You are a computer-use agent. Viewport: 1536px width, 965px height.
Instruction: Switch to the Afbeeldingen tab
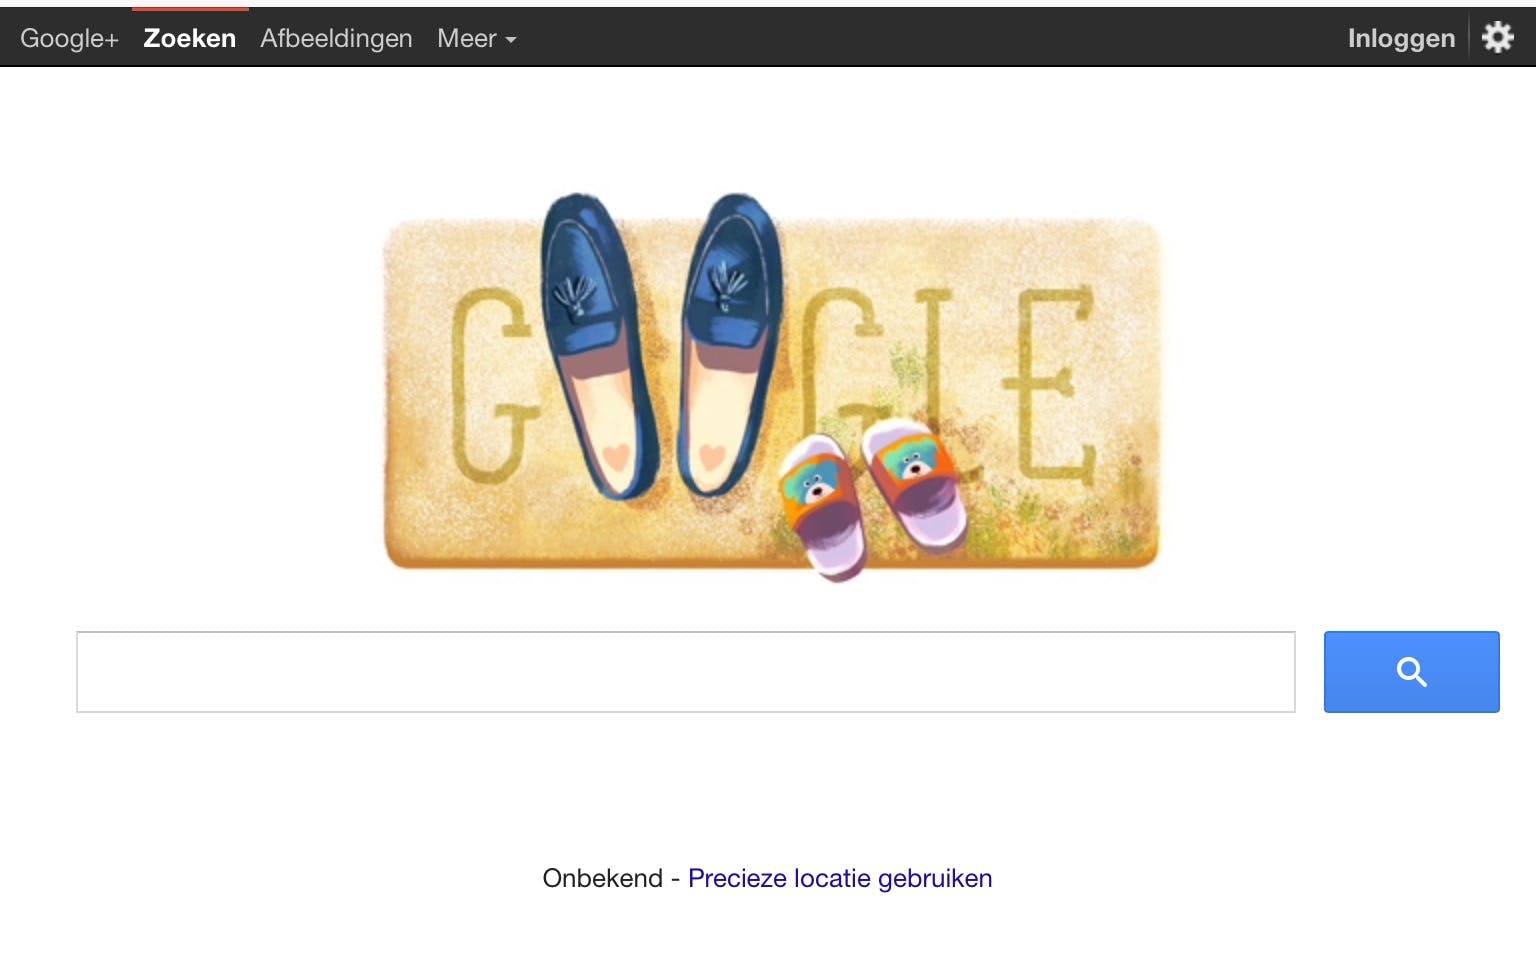click(336, 38)
